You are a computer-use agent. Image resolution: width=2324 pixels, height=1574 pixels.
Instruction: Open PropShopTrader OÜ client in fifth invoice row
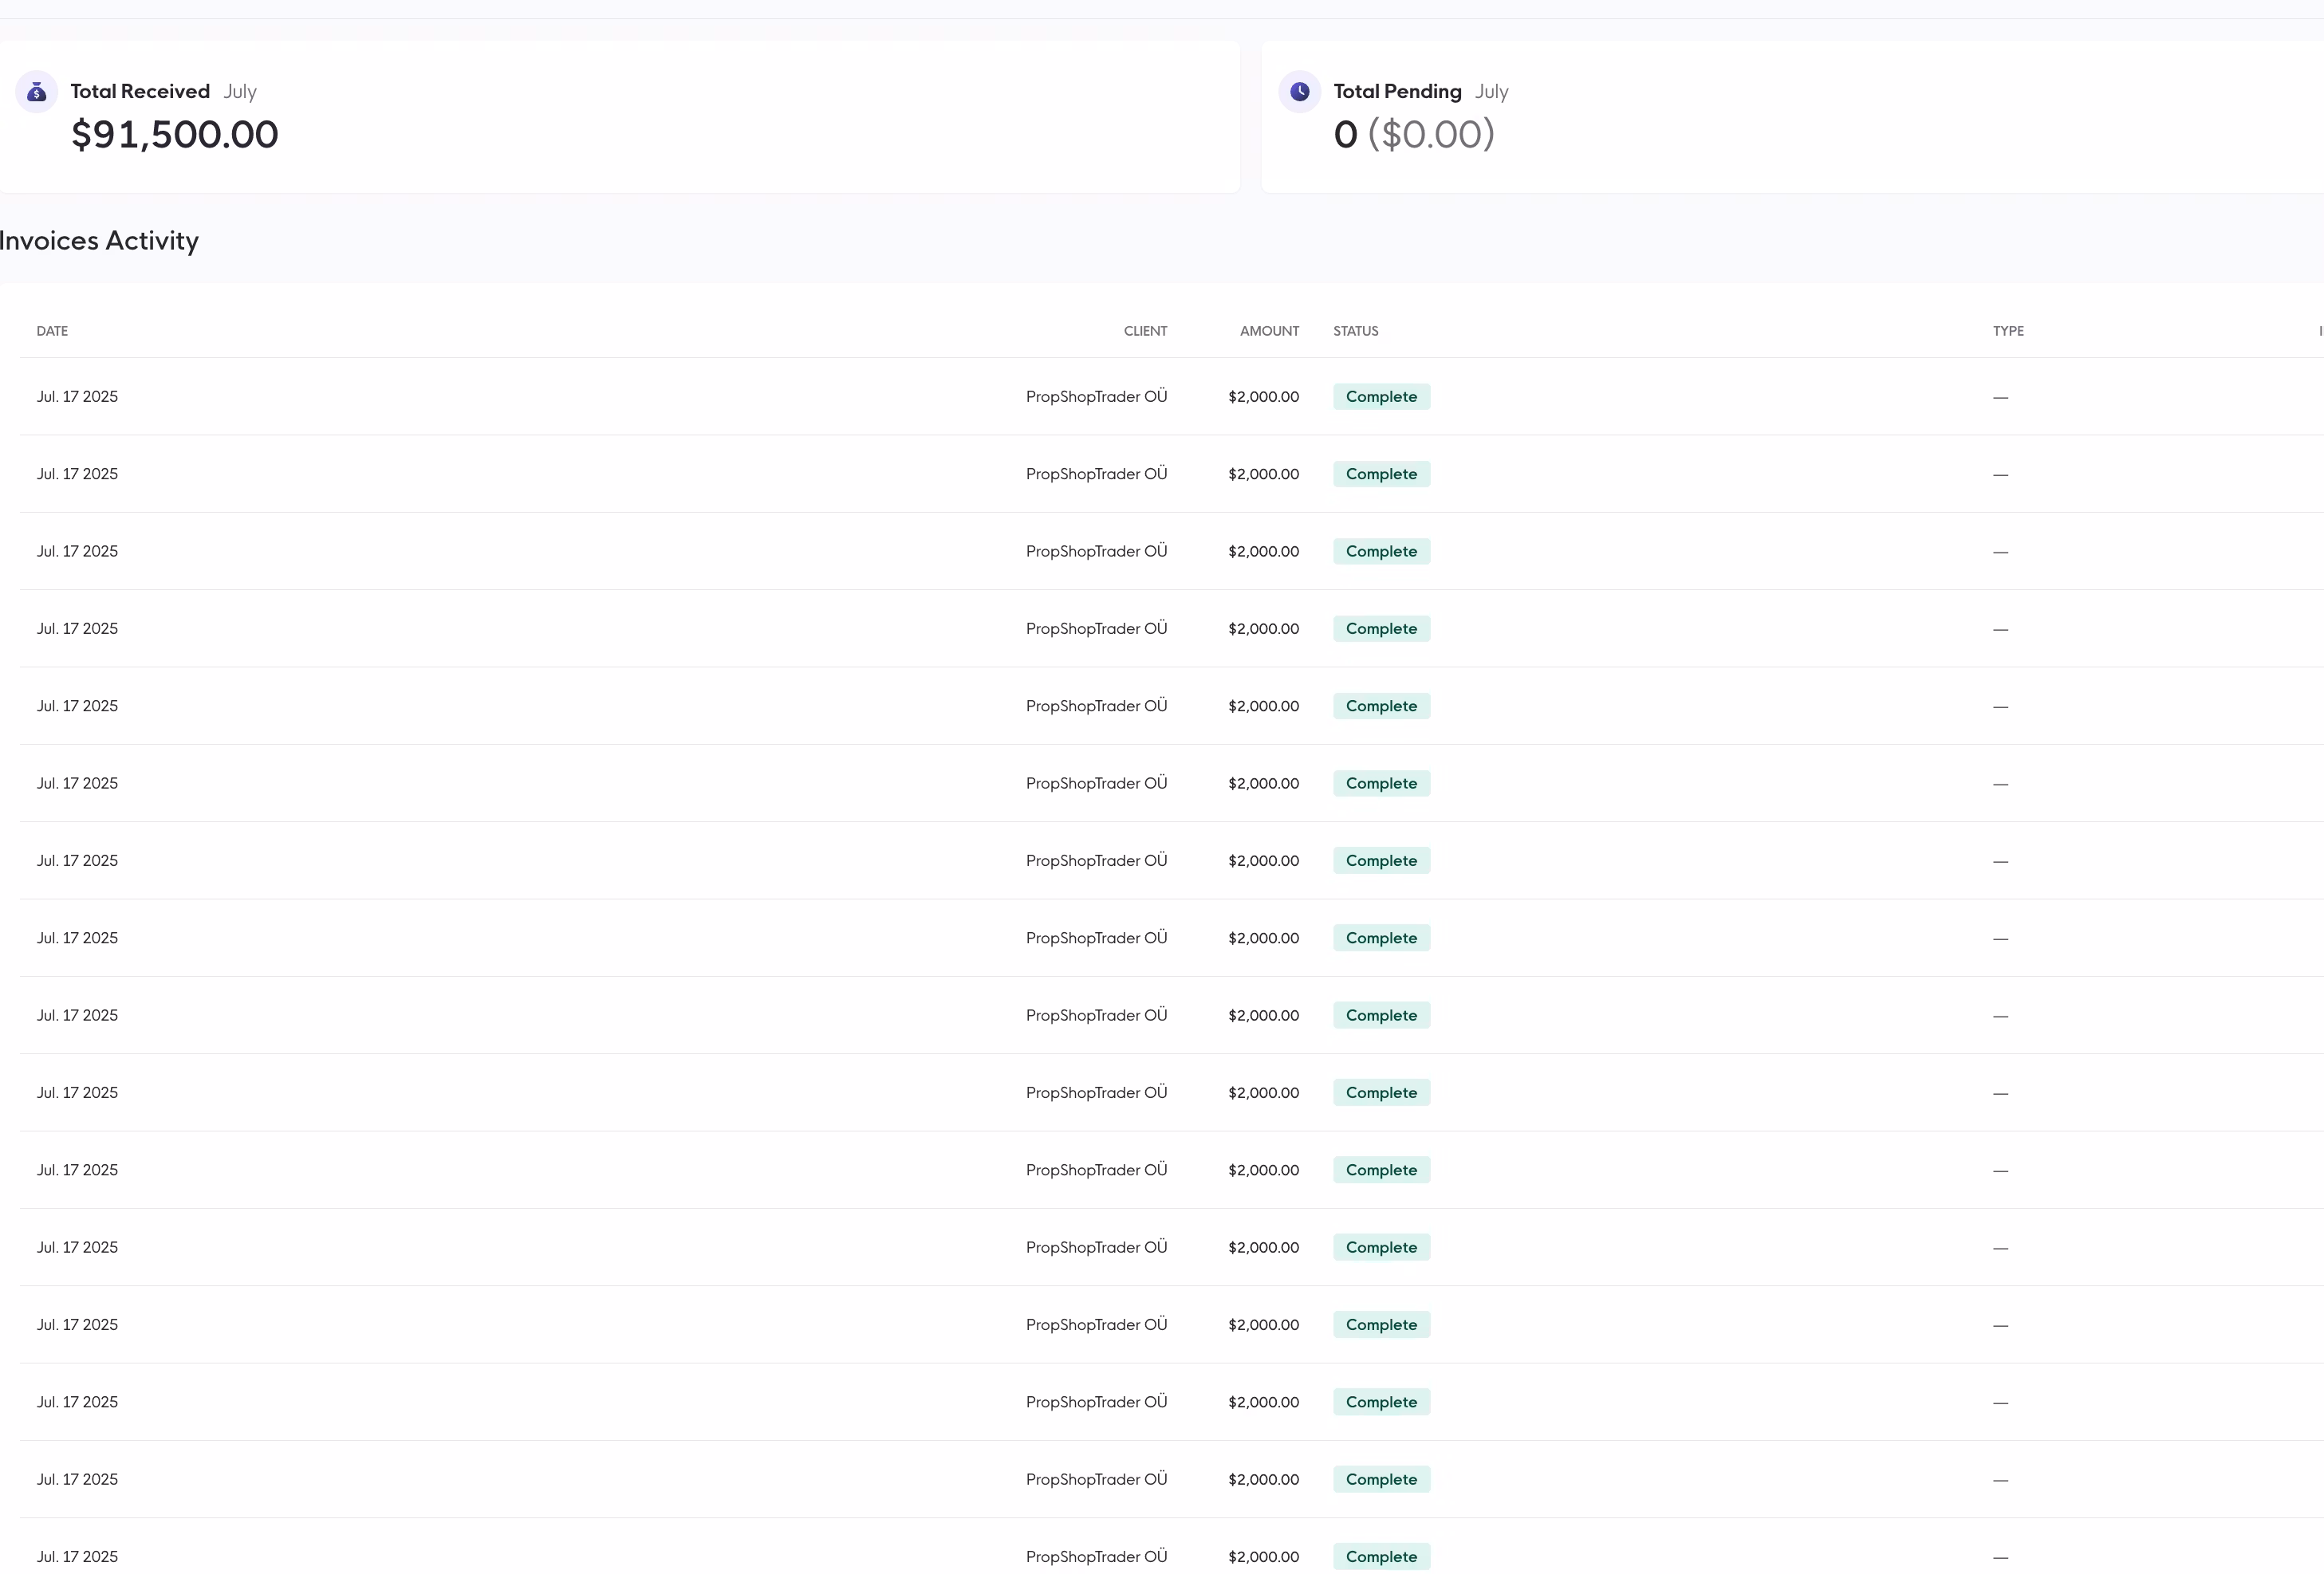(x=1096, y=706)
